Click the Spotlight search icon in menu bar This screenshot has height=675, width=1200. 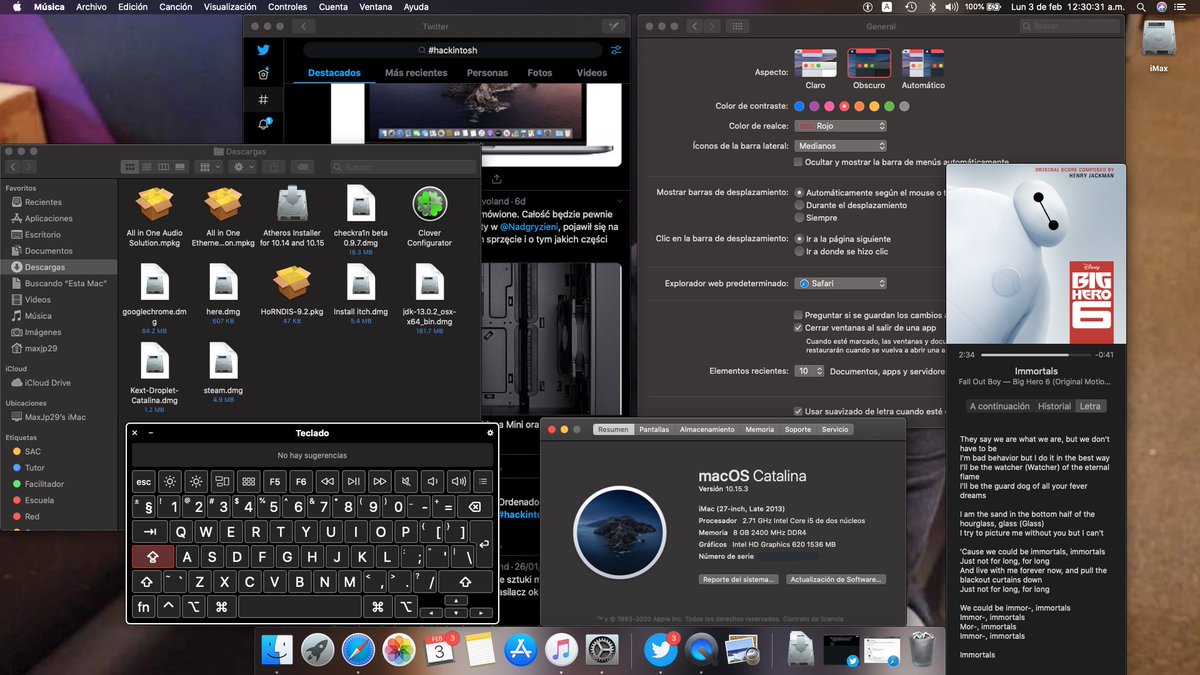(1142, 7)
